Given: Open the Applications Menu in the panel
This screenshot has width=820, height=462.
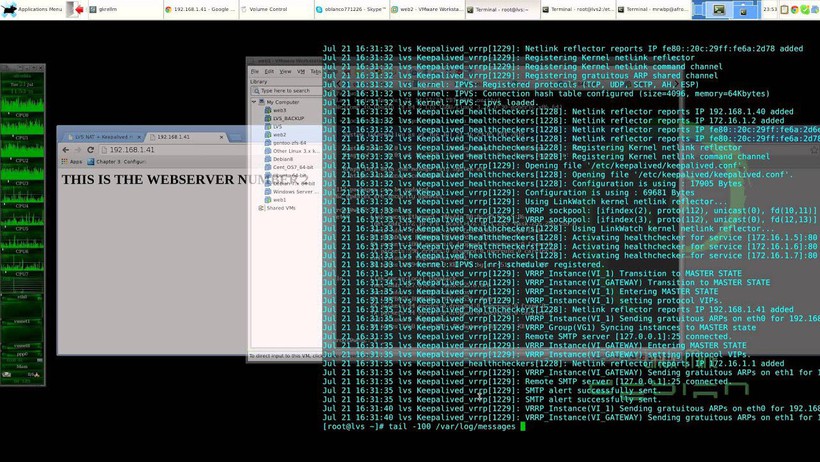Looking at the screenshot, I should 31,9.
